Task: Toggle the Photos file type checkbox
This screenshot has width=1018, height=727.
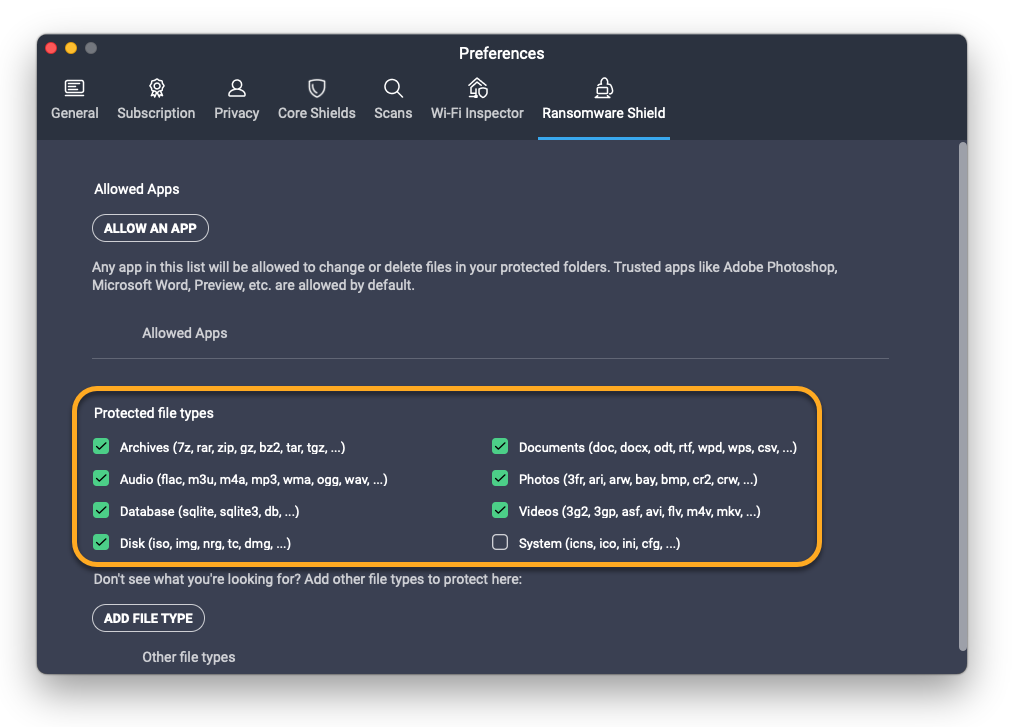Action: [x=500, y=479]
